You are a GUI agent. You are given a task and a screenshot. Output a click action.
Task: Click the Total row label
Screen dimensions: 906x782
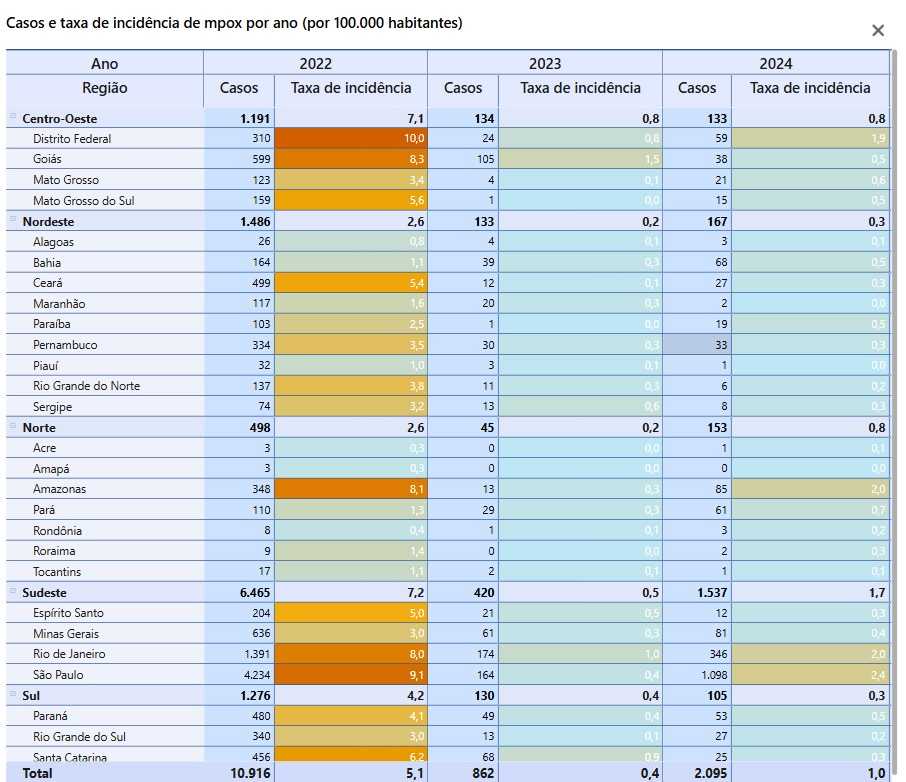point(38,773)
